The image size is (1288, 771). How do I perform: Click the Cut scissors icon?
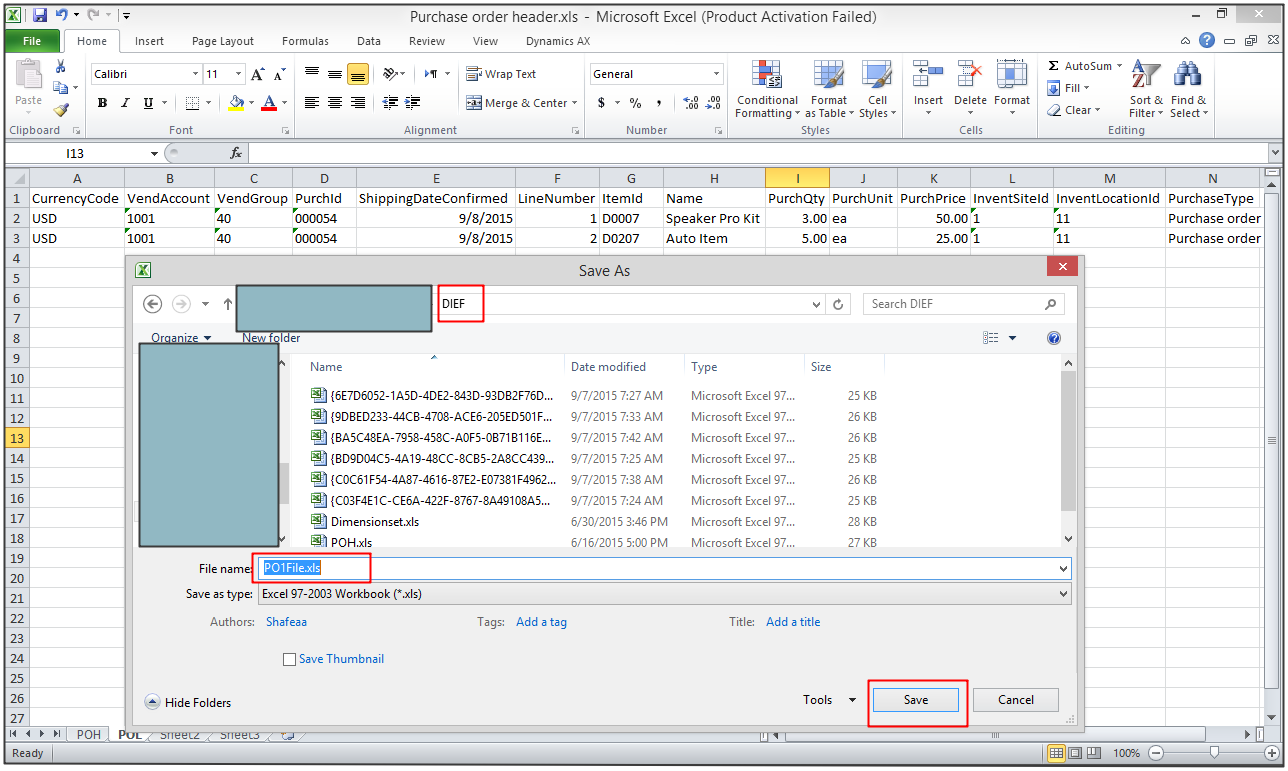tap(60, 66)
